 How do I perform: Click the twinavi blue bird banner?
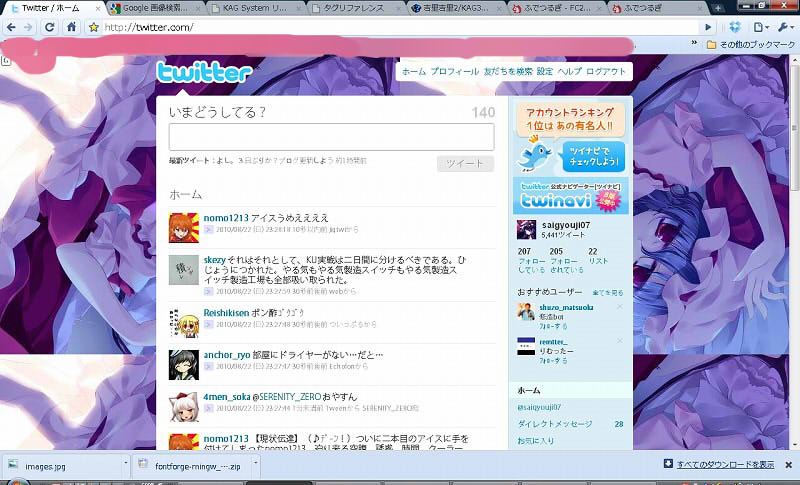570,138
